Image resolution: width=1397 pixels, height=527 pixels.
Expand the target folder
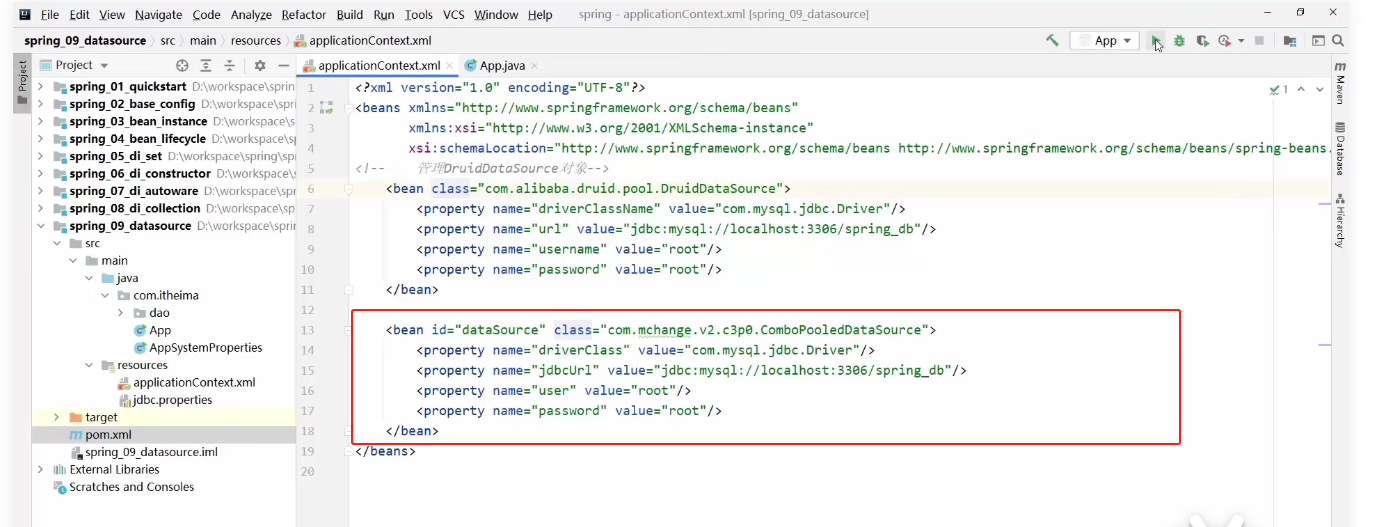pos(57,417)
